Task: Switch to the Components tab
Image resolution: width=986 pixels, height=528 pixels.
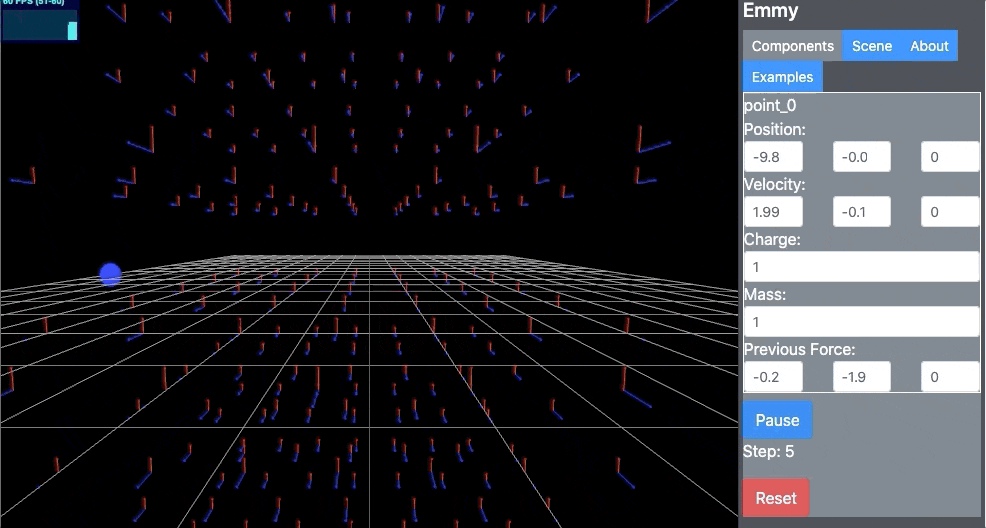Action: coord(792,46)
